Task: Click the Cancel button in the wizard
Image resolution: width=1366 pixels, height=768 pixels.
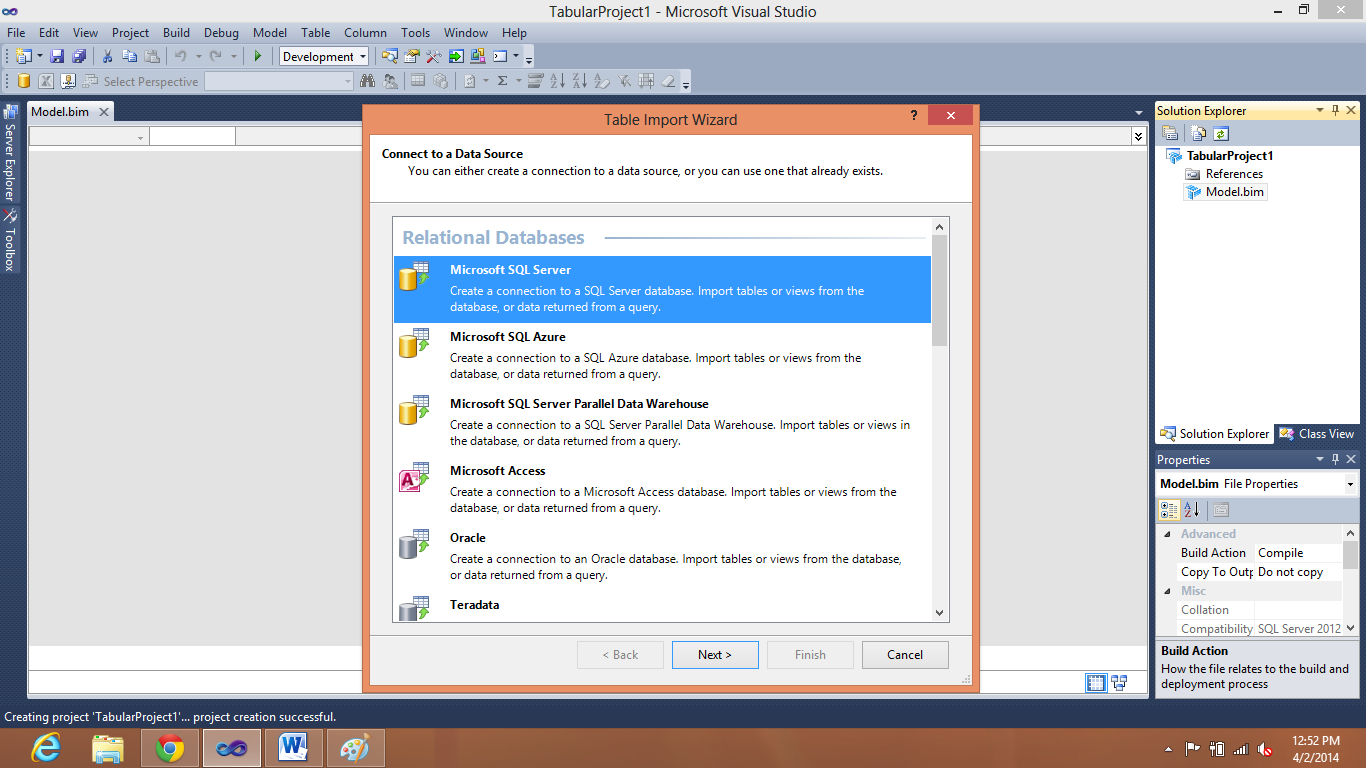Action: [x=905, y=655]
